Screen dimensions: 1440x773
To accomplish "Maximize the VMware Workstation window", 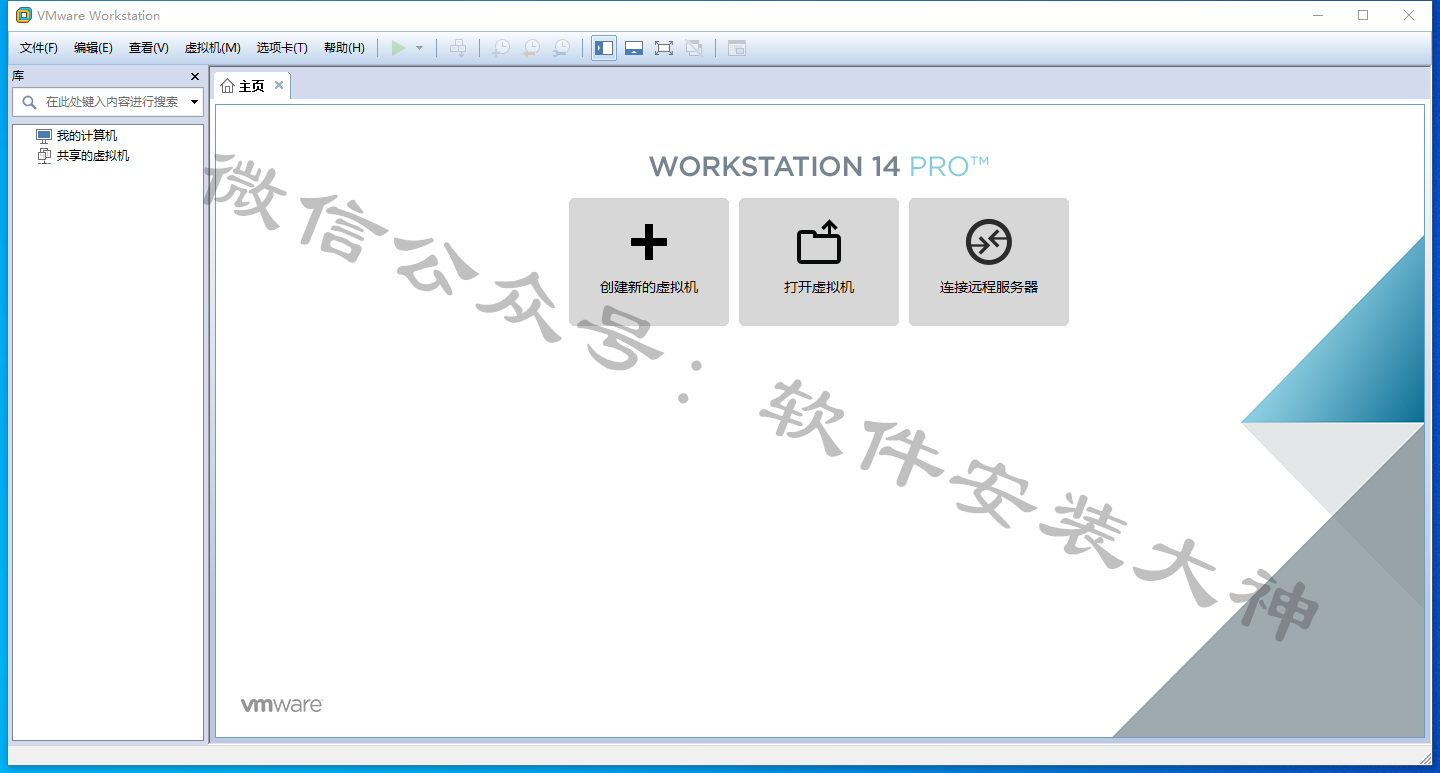I will point(1363,15).
